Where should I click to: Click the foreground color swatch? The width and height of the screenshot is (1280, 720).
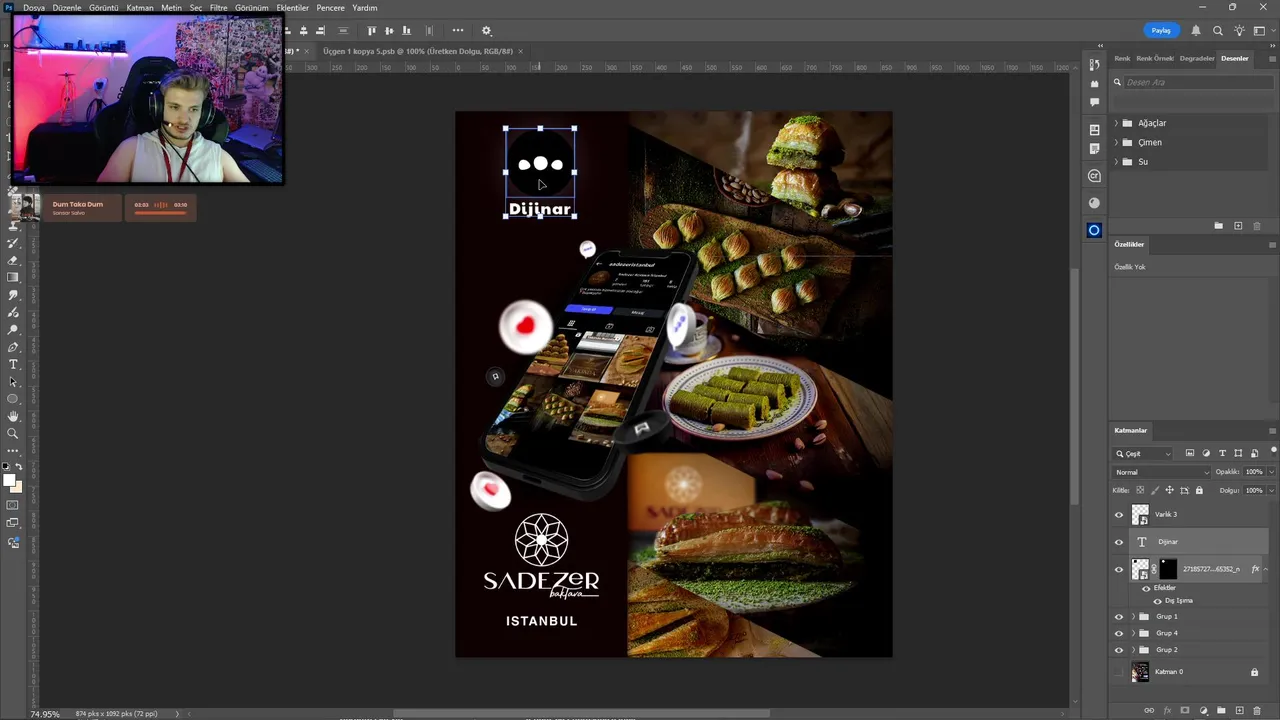(x=10, y=481)
